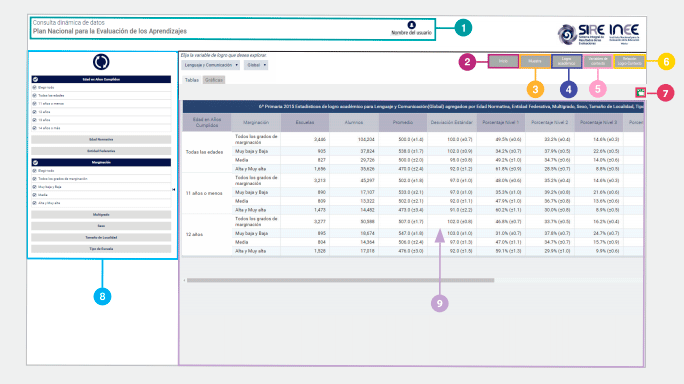
Task: Open the Logro académico section
Action: coord(566,61)
